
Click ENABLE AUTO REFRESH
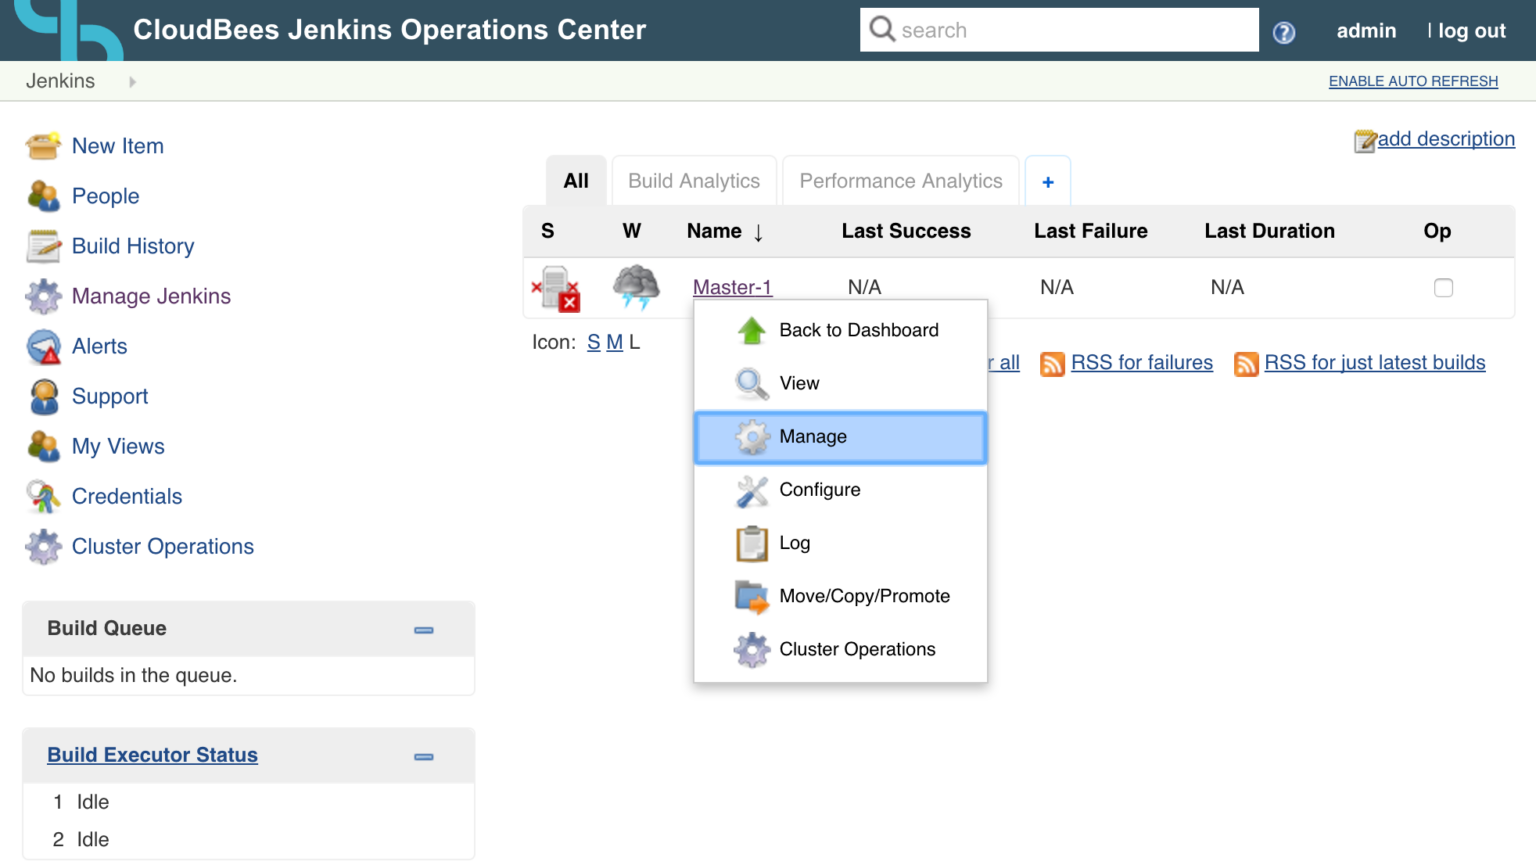point(1413,81)
